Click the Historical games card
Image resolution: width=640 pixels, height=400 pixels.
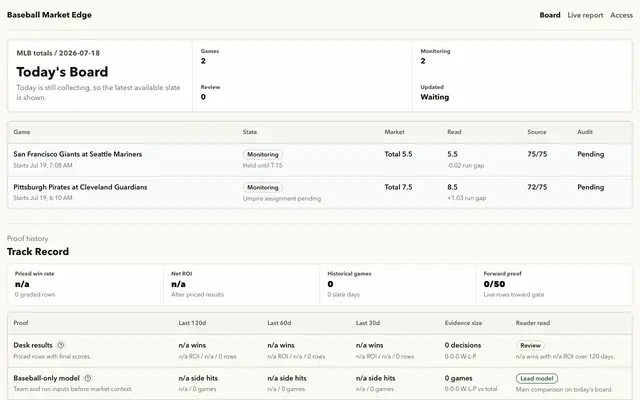398,284
